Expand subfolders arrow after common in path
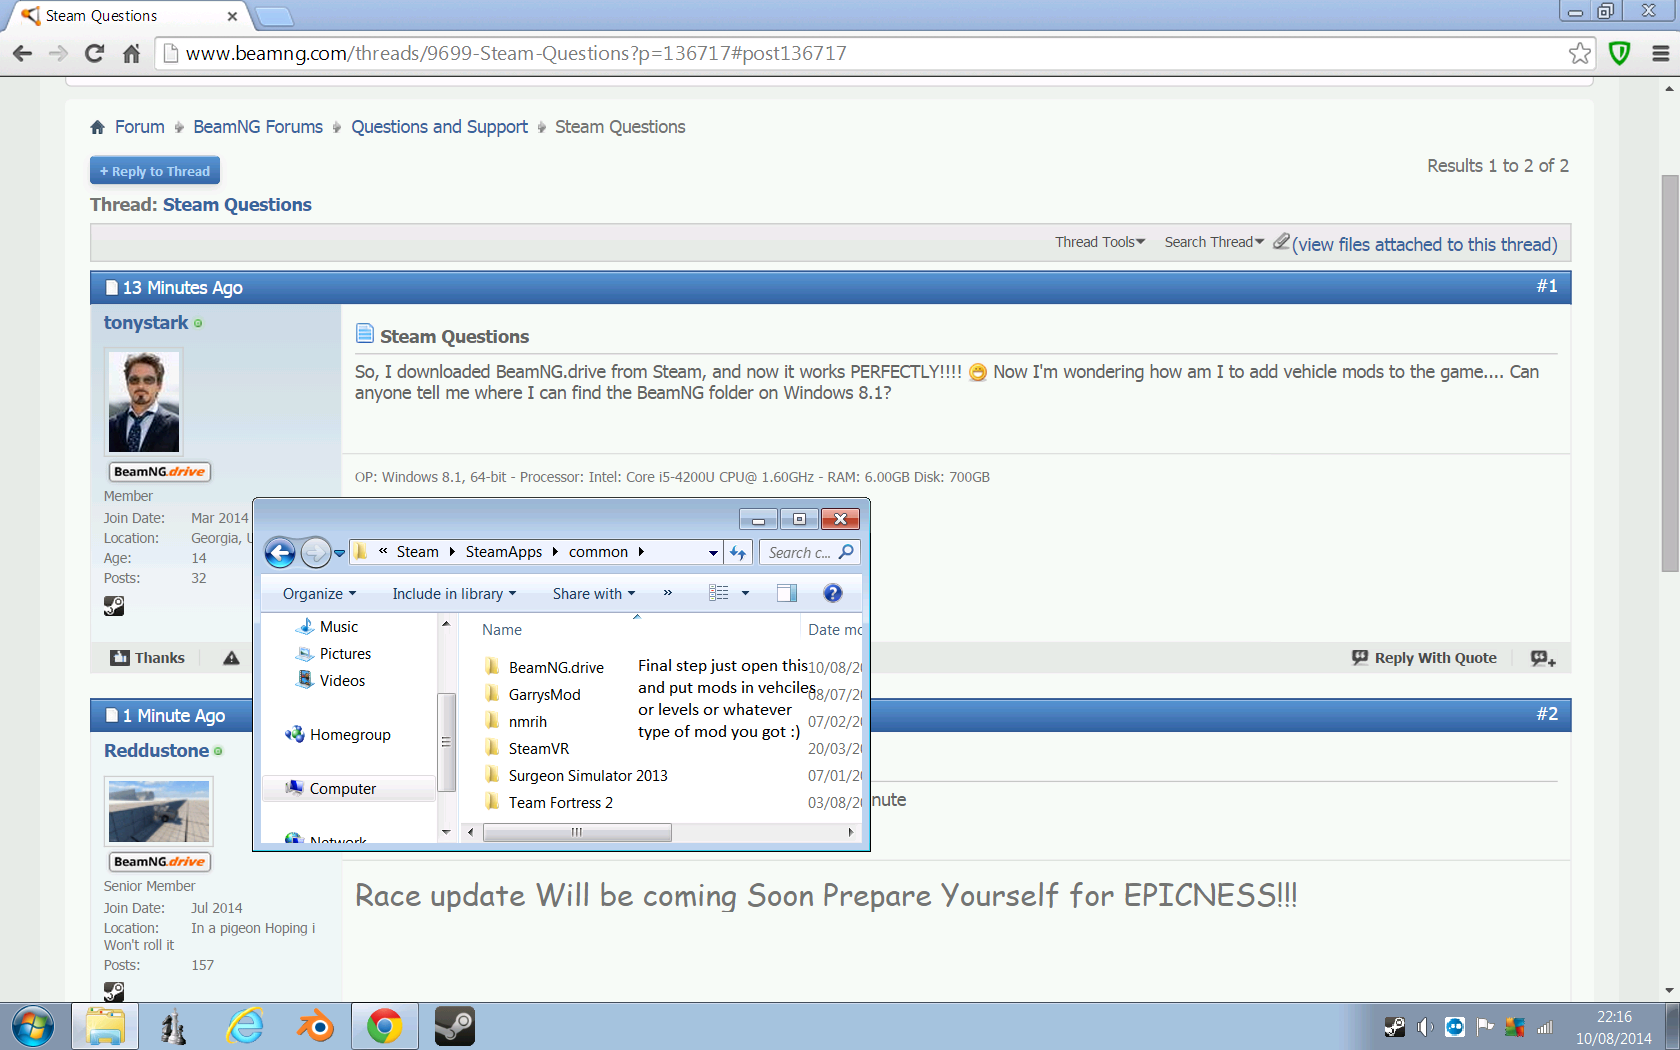 (x=641, y=552)
